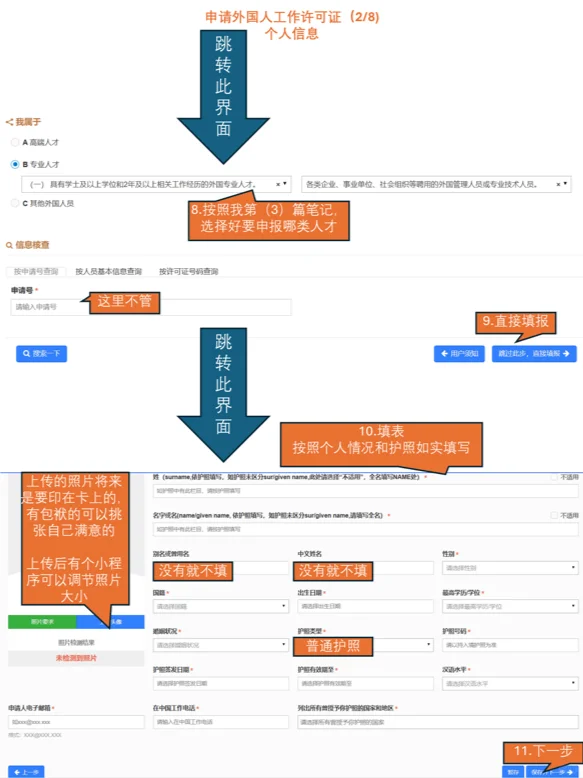This screenshot has width=583, height=778.
Task: Switch to the 按人员基本信息查询 tab
Action: click(109, 271)
